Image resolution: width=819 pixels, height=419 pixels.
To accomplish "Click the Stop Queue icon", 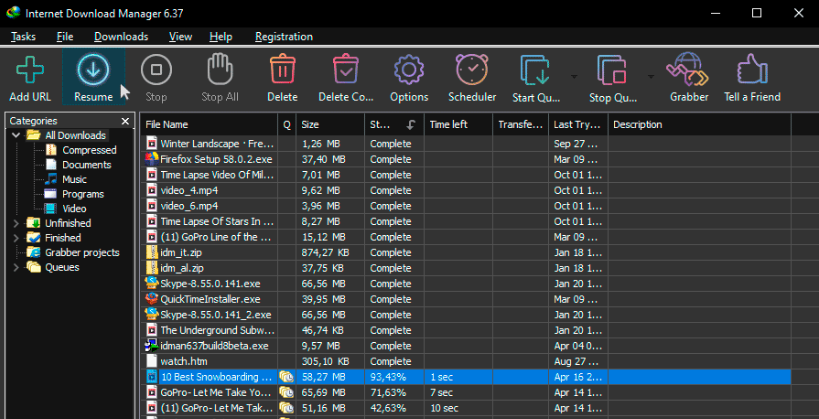I will [x=612, y=70].
